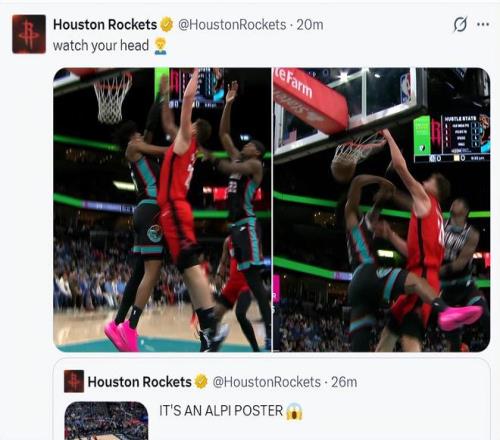The width and height of the screenshot is (500, 440).
Task: Click the bowing person emoji in tweet
Action: pyautogui.click(x=160, y=46)
